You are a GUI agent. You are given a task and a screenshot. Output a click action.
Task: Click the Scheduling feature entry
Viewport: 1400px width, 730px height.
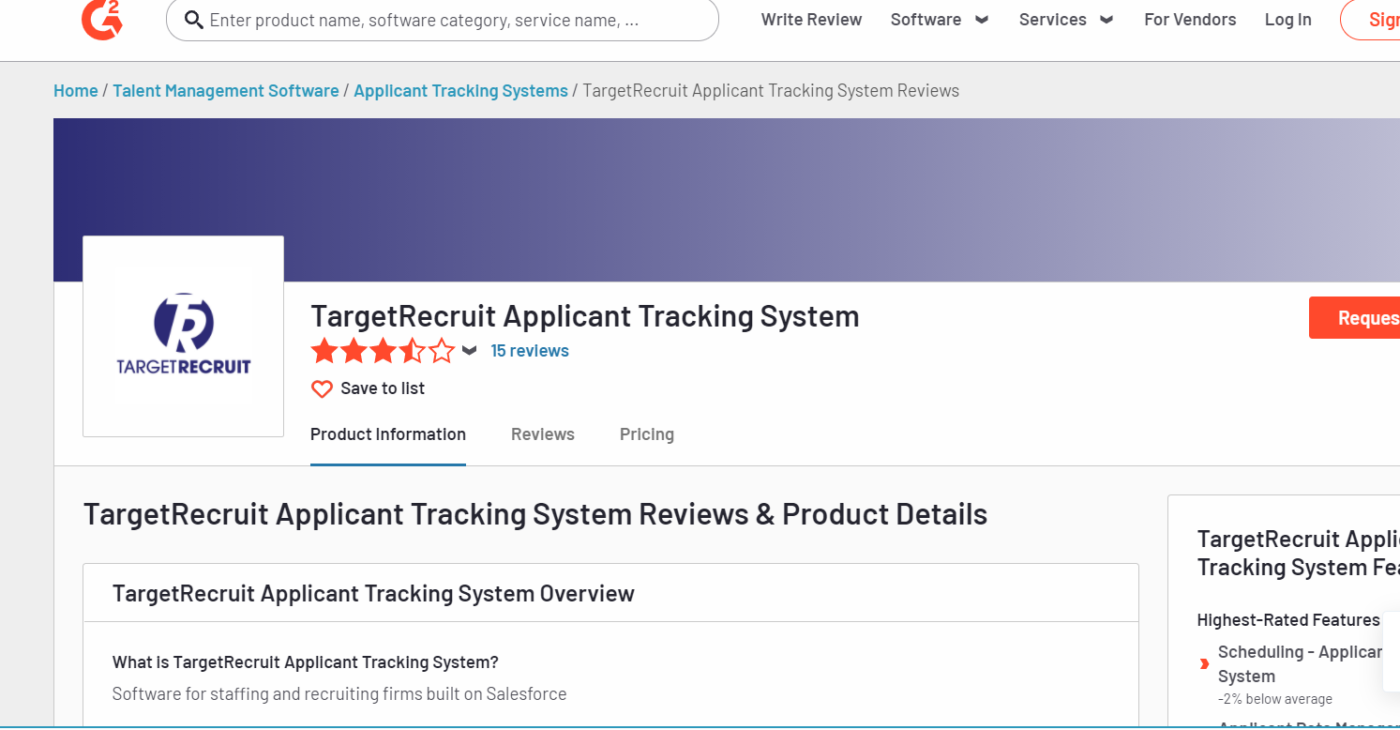pos(1300,664)
